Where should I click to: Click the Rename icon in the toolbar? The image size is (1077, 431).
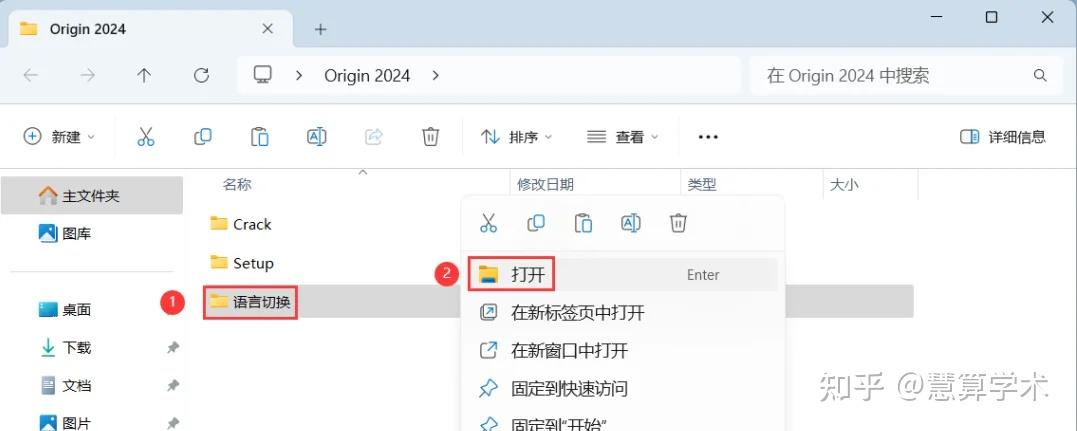click(316, 137)
